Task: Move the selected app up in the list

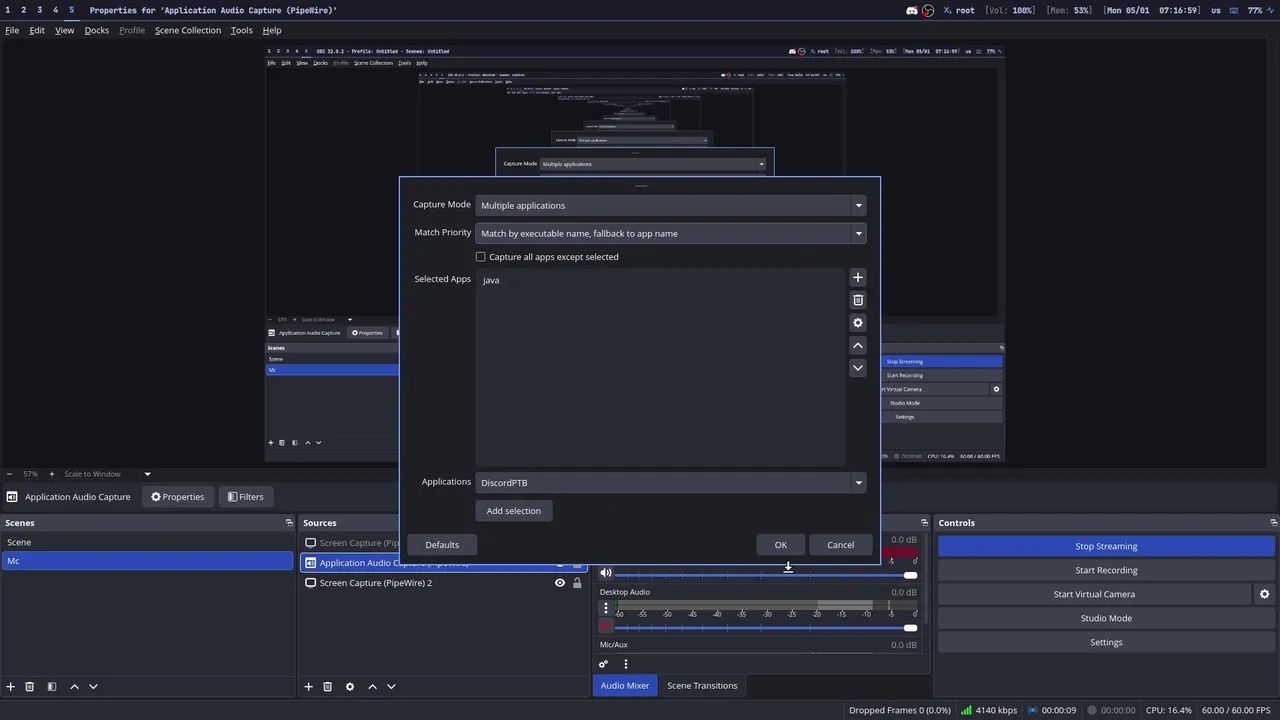Action: [857, 345]
